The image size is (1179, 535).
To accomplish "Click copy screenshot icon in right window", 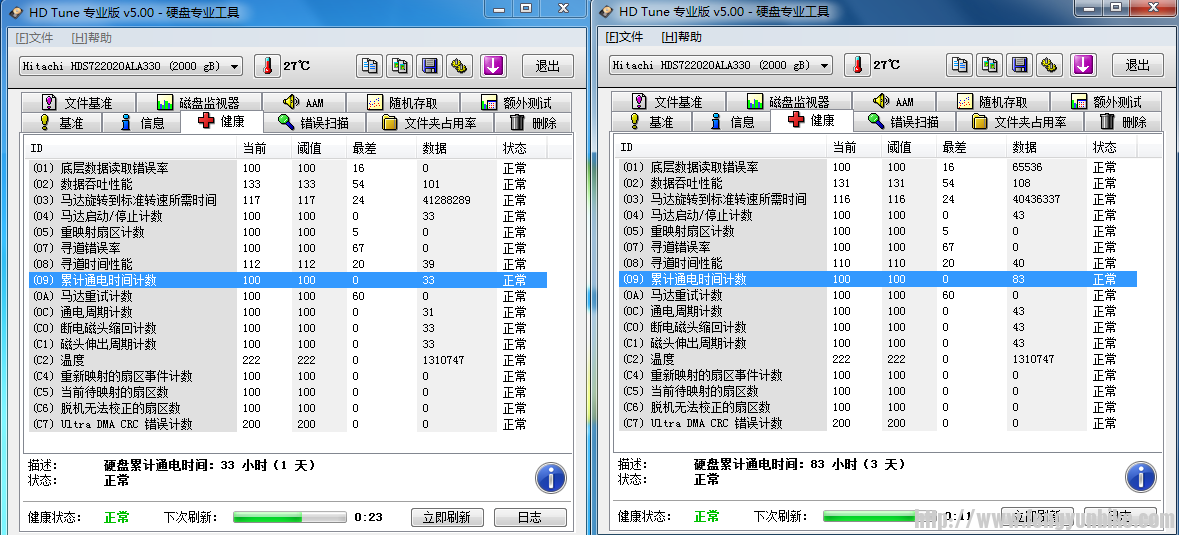I will pyautogui.click(x=989, y=65).
